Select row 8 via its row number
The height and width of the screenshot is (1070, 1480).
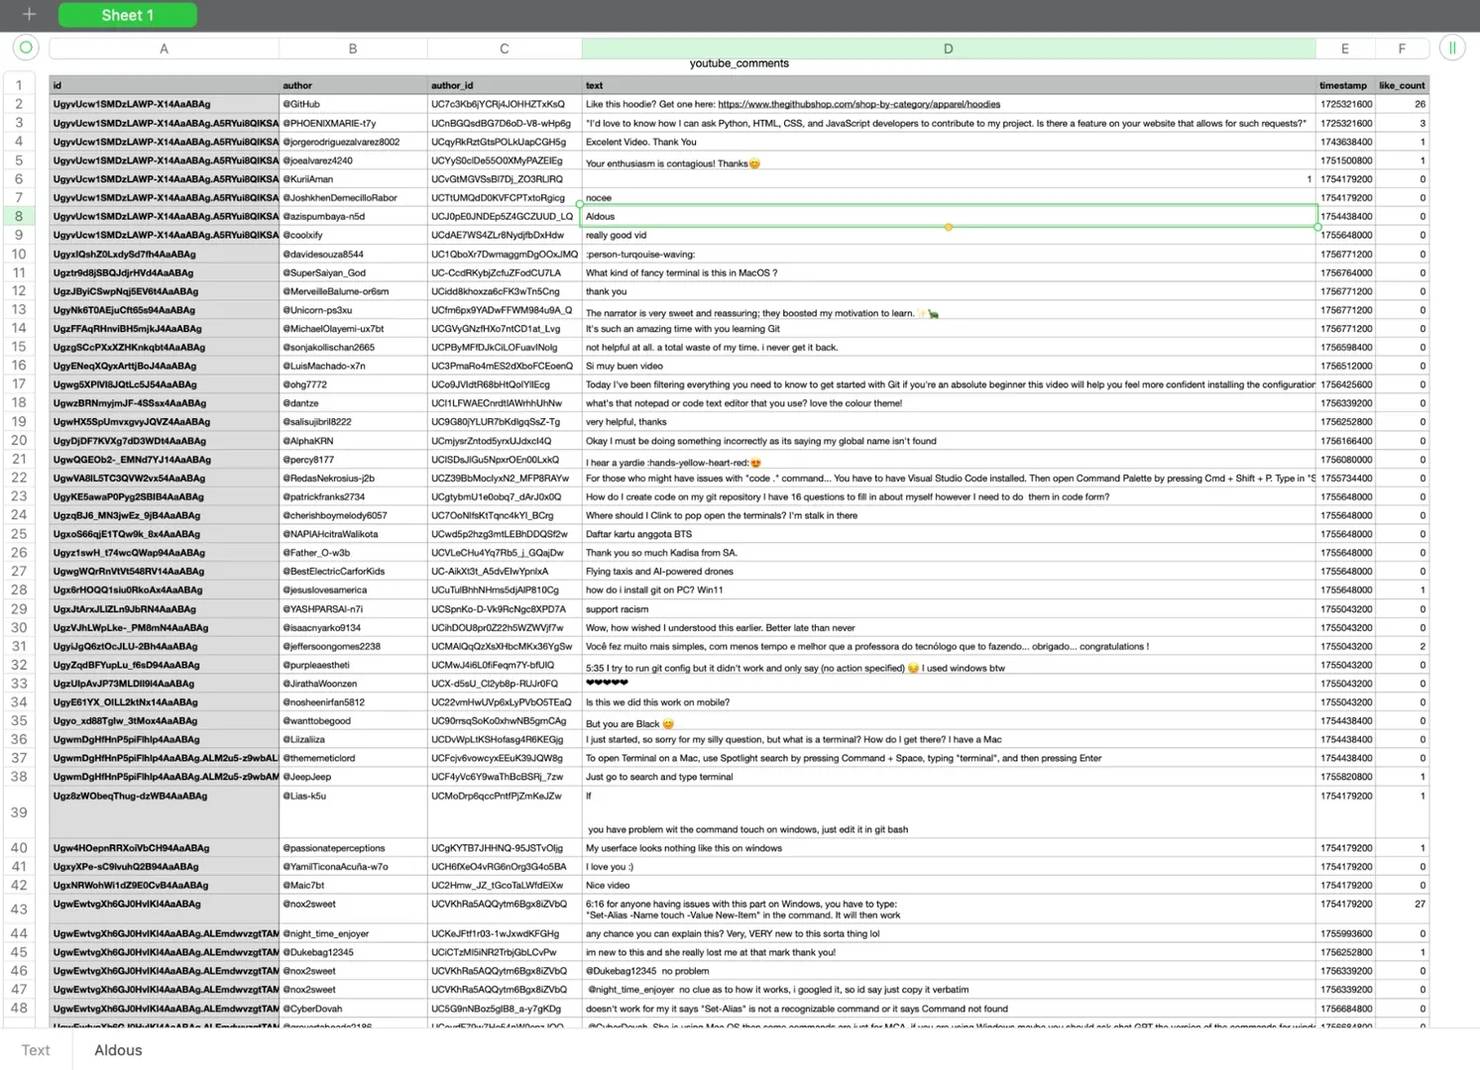(19, 216)
